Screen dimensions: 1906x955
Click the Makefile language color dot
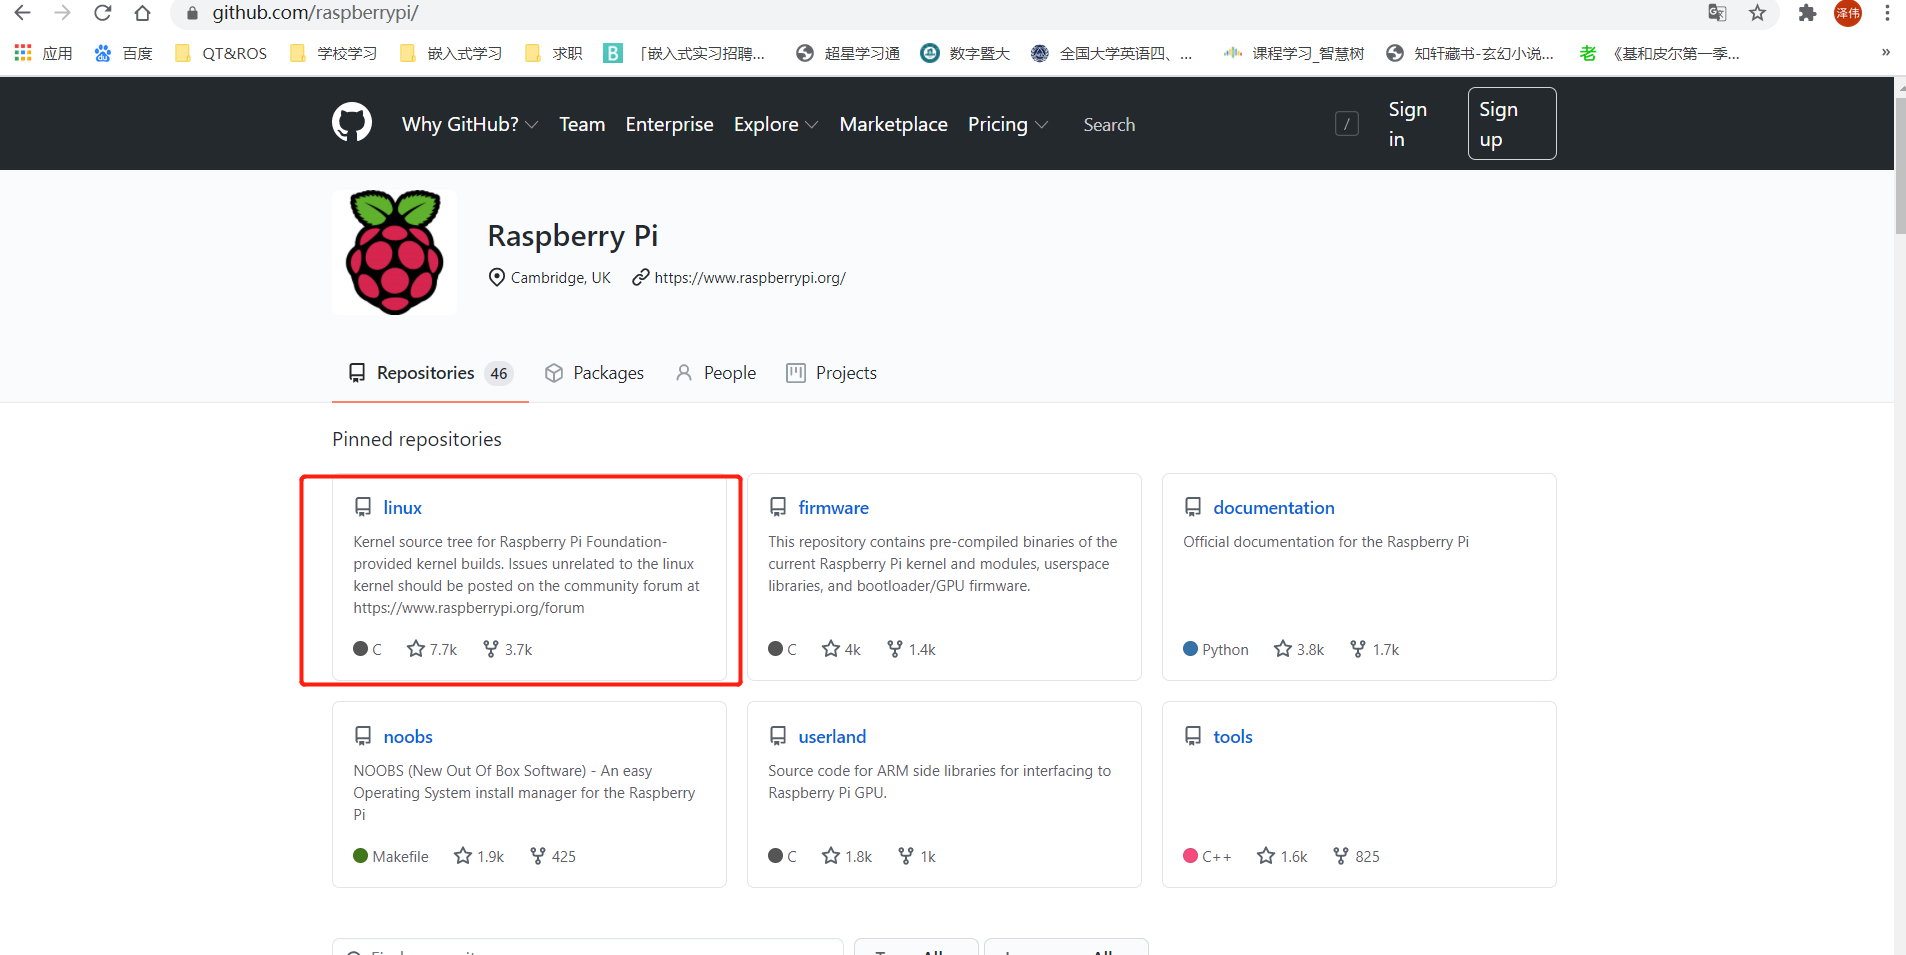(360, 855)
